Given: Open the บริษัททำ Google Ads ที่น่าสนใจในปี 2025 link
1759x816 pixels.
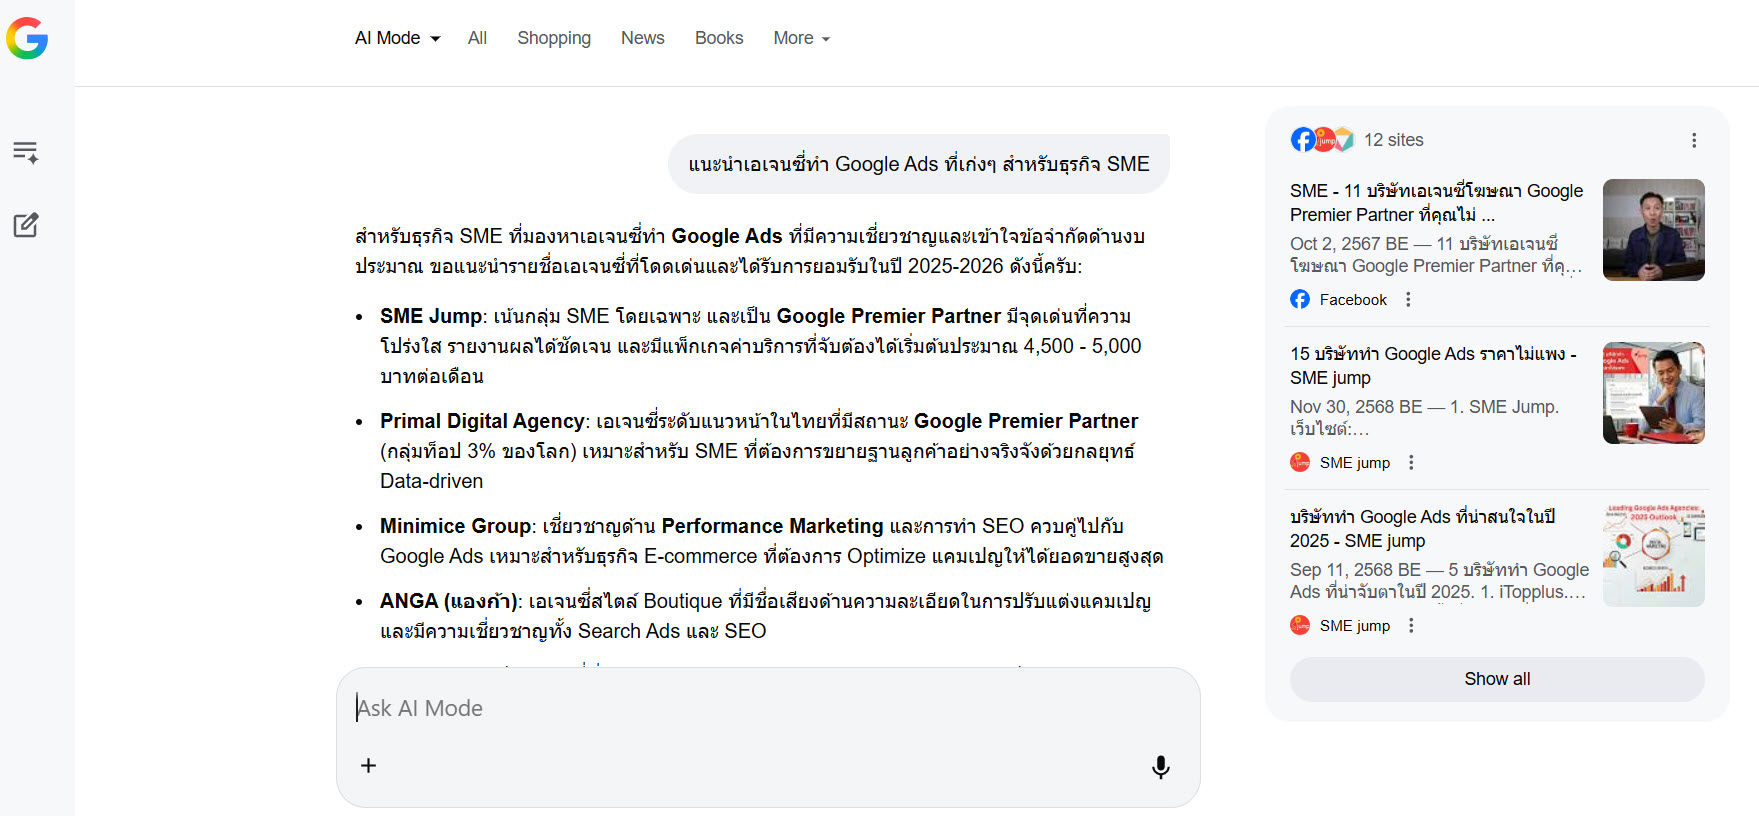Looking at the screenshot, I should click(x=1423, y=529).
